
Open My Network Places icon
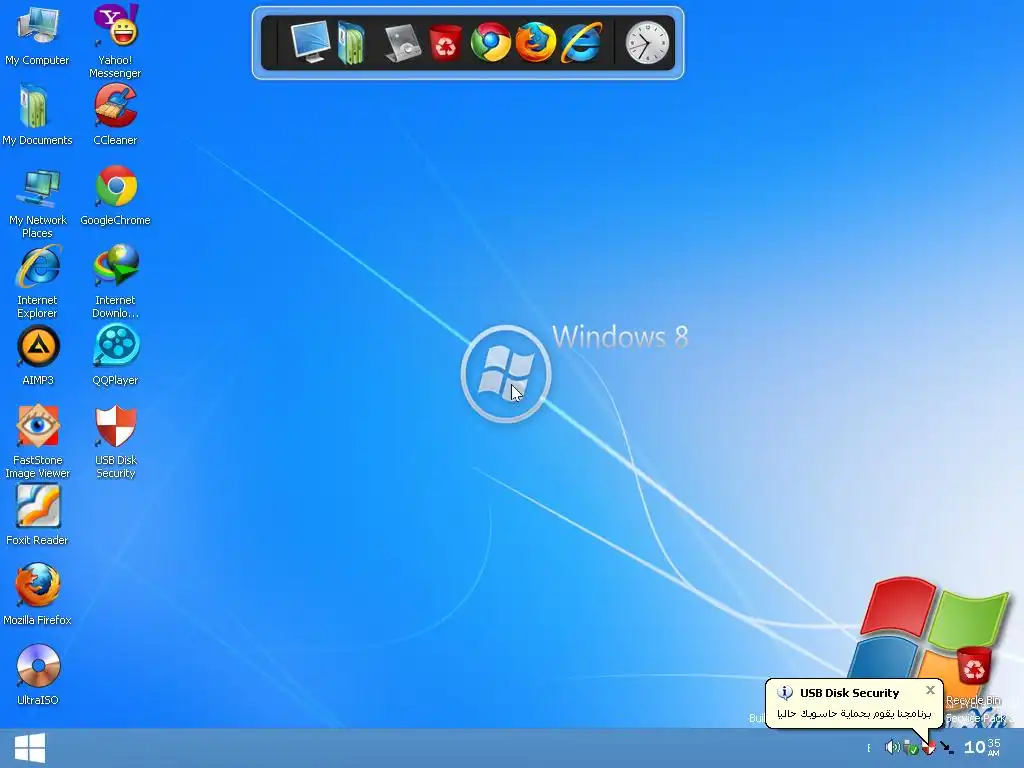pos(37,202)
